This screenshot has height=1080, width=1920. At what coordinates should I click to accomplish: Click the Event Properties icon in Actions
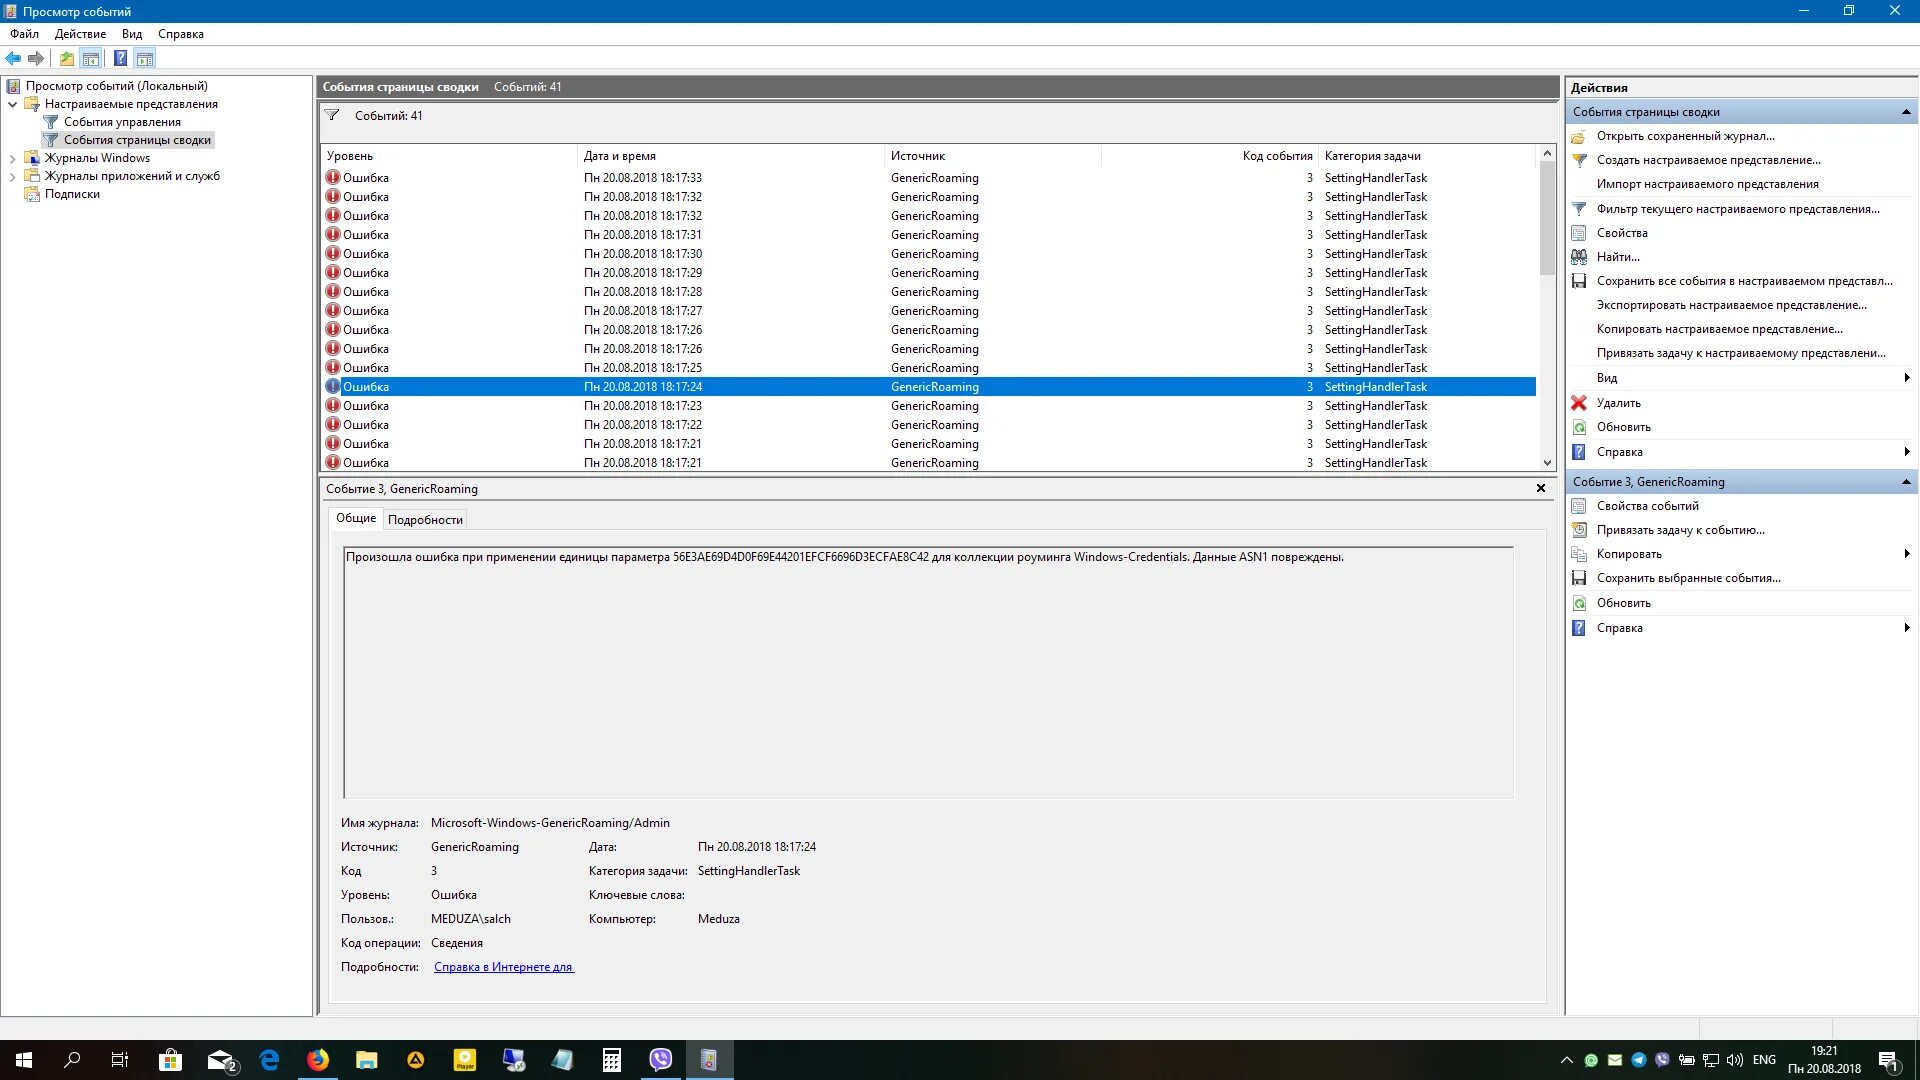coord(1579,506)
